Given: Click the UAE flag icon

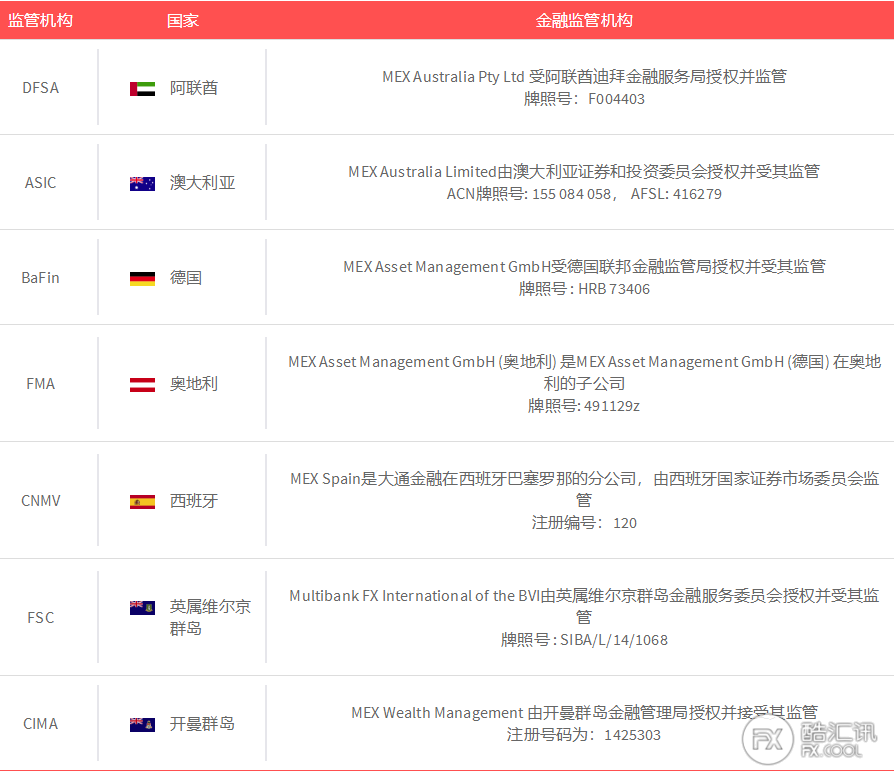Looking at the screenshot, I should click(x=142, y=89).
